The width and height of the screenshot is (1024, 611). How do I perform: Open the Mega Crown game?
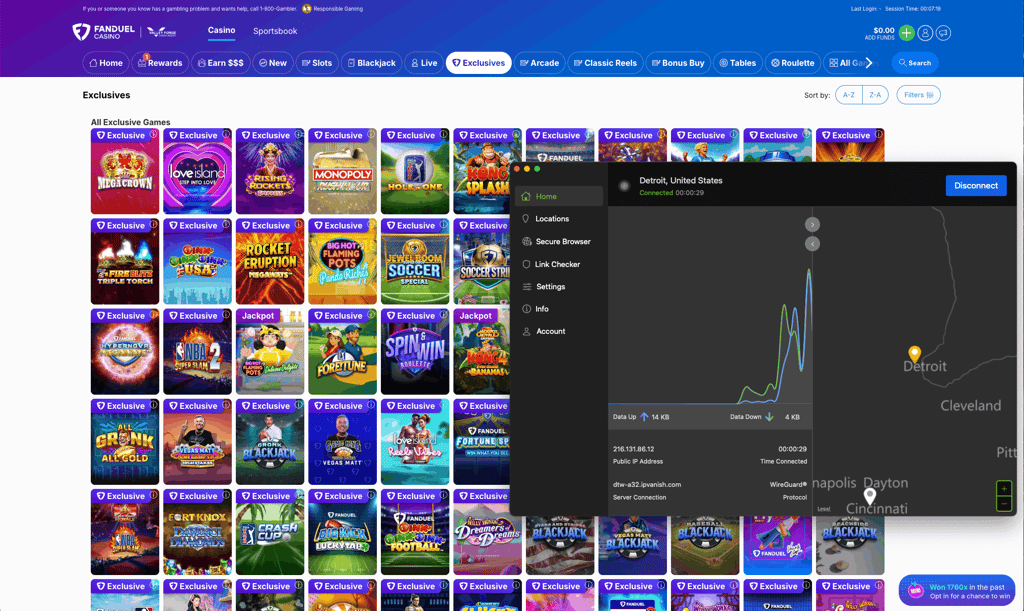[125, 171]
